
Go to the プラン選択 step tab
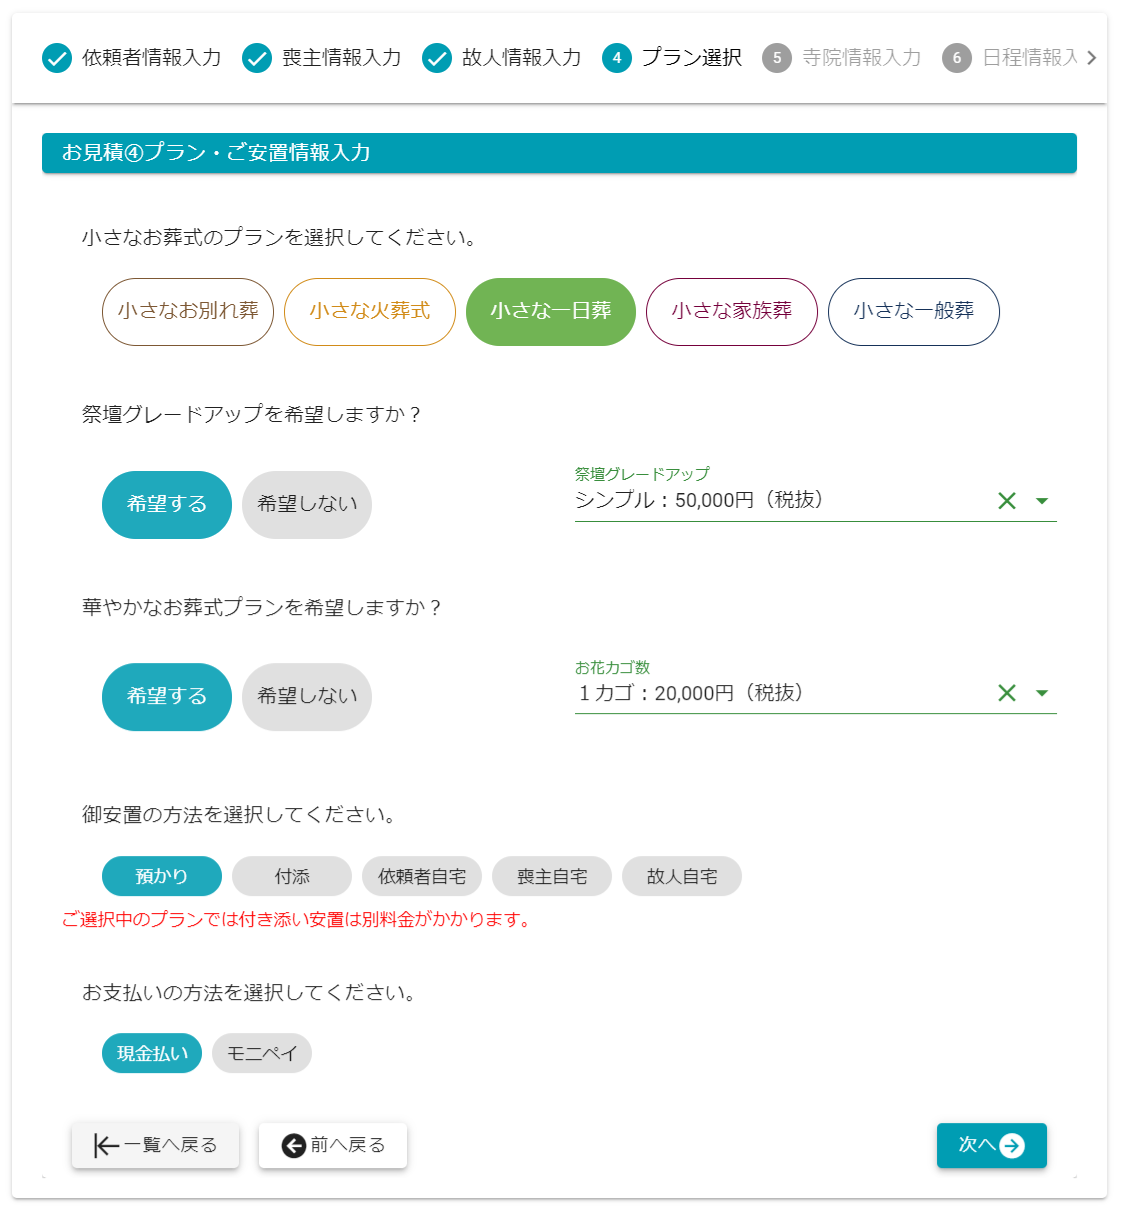click(672, 58)
